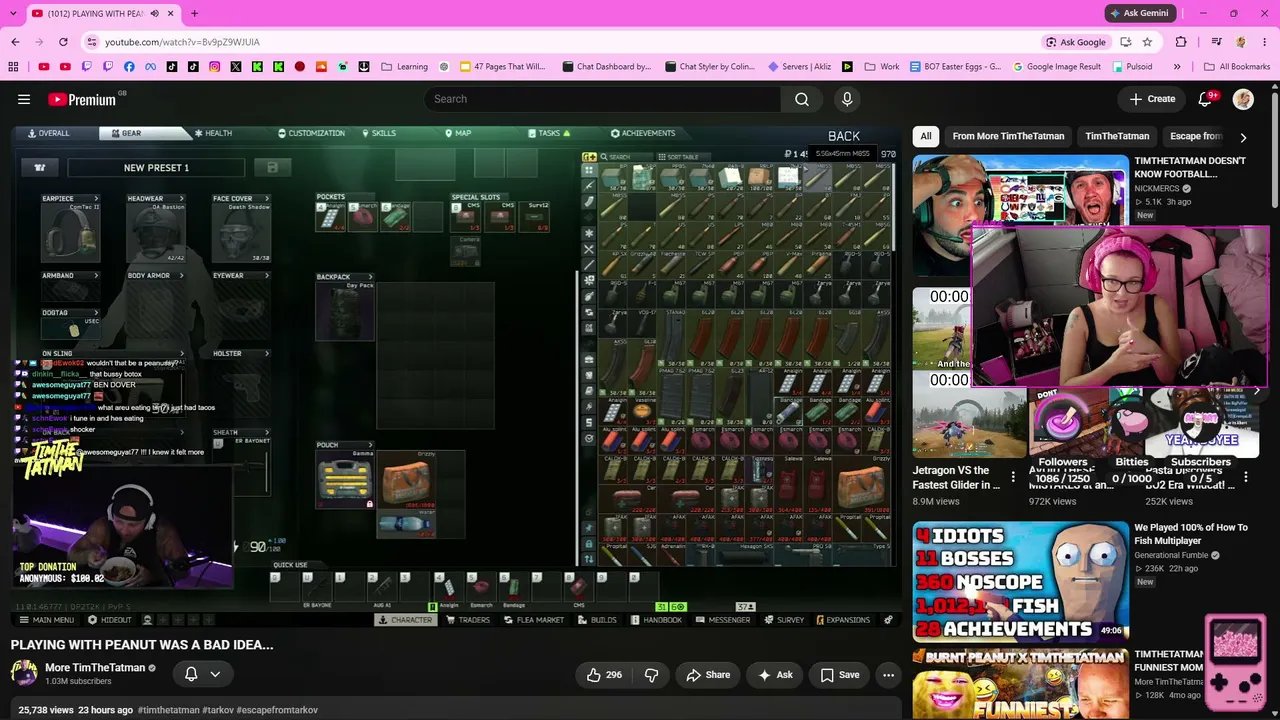Go to YouTube Premium home via logo

click(x=82, y=99)
